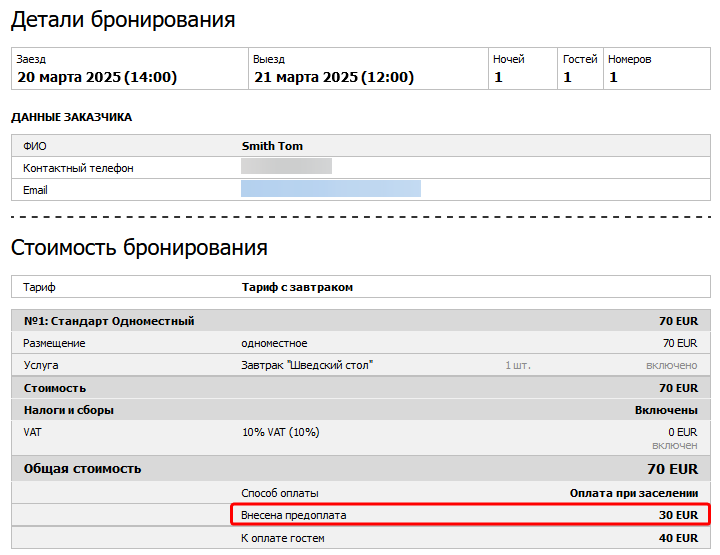This screenshot has height=555, width=720.
Task: Click the 'К оплате гостем' label
Action: (282, 538)
